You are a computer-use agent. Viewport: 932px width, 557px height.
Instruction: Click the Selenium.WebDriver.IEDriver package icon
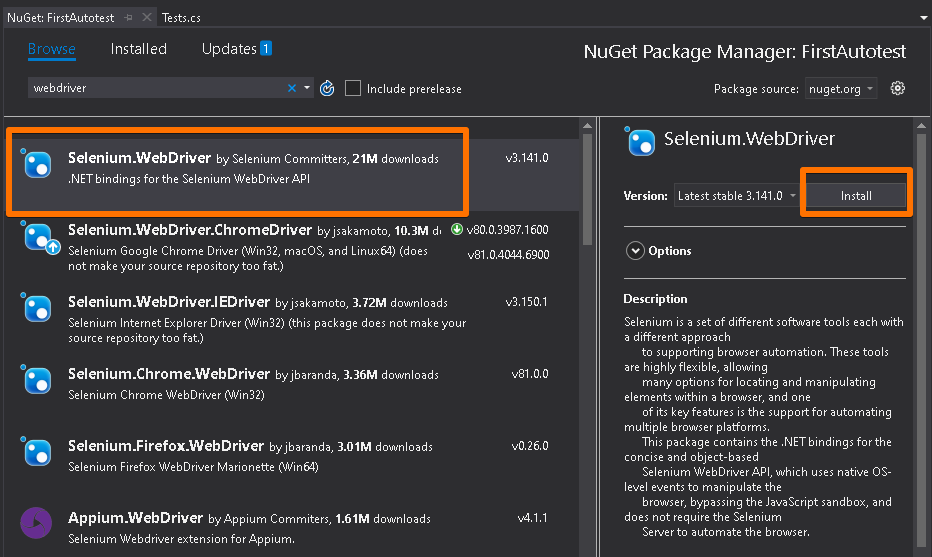pyautogui.click(x=37, y=308)
